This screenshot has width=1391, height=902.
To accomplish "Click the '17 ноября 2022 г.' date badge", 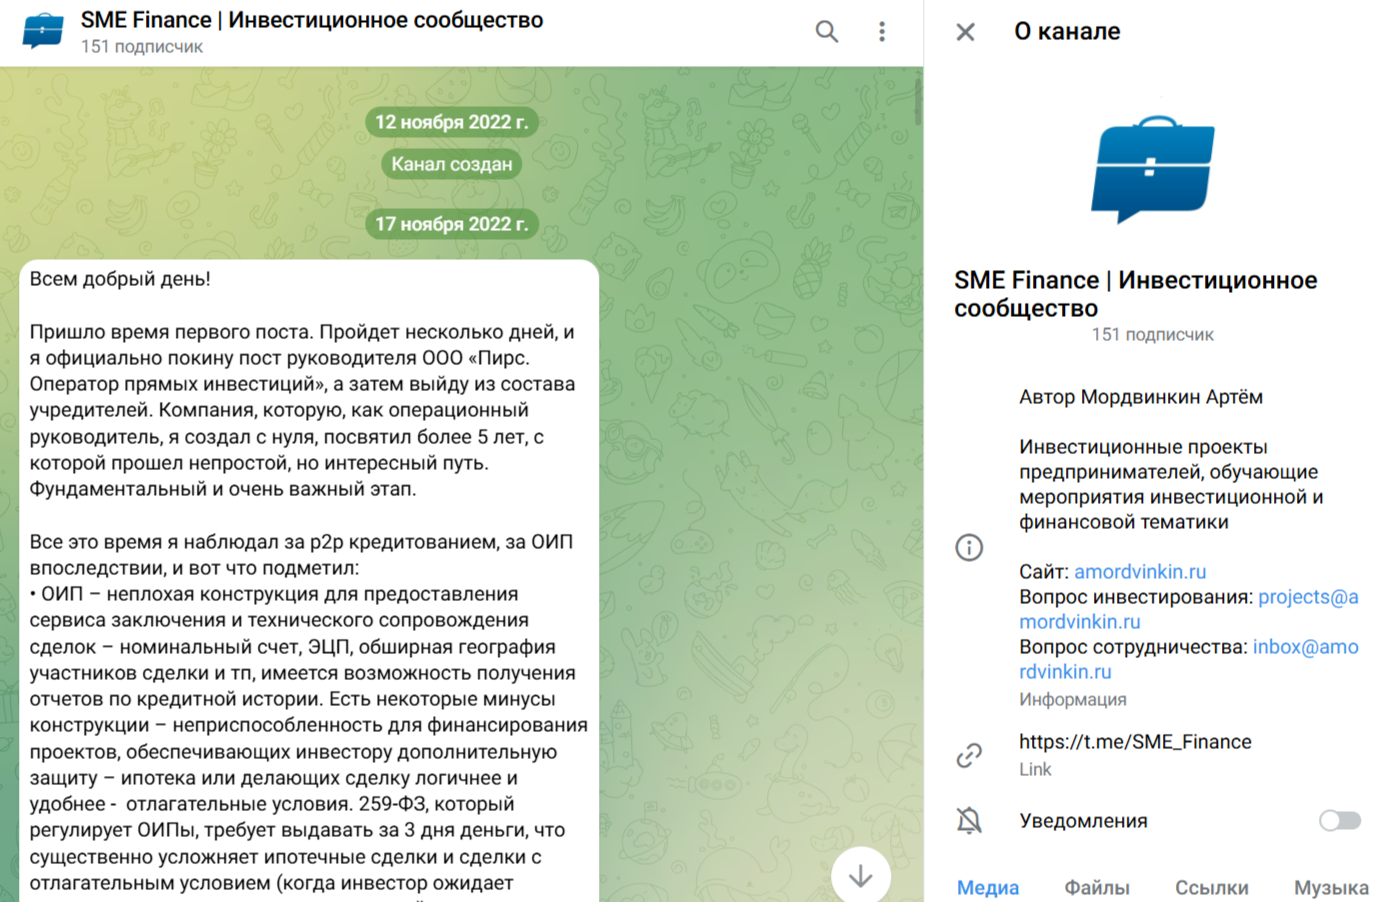I will click(x=451, y=224).
